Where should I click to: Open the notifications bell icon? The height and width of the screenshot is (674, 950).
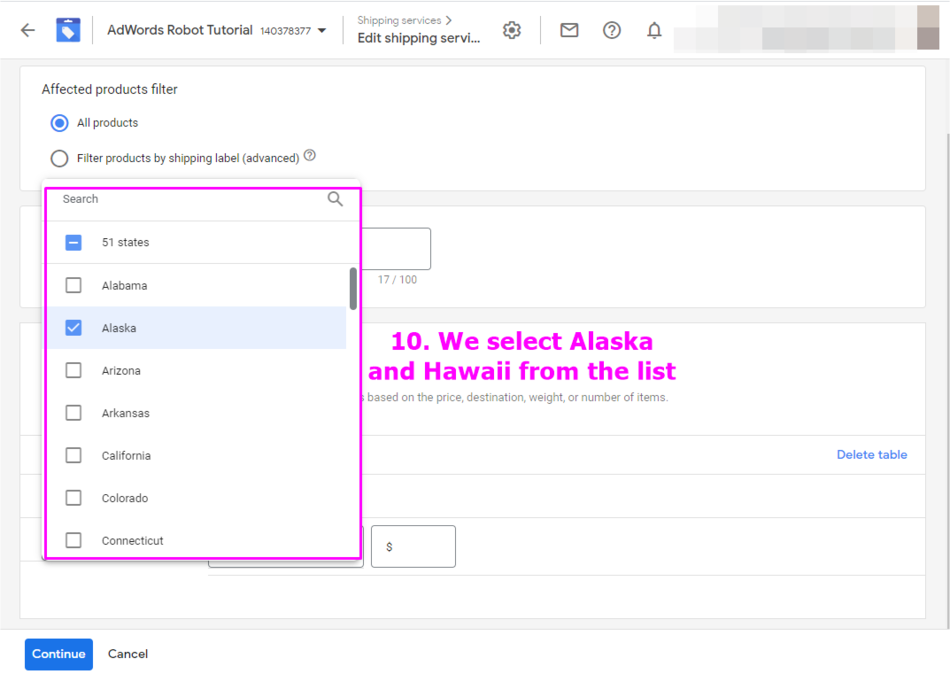point(654,30)
